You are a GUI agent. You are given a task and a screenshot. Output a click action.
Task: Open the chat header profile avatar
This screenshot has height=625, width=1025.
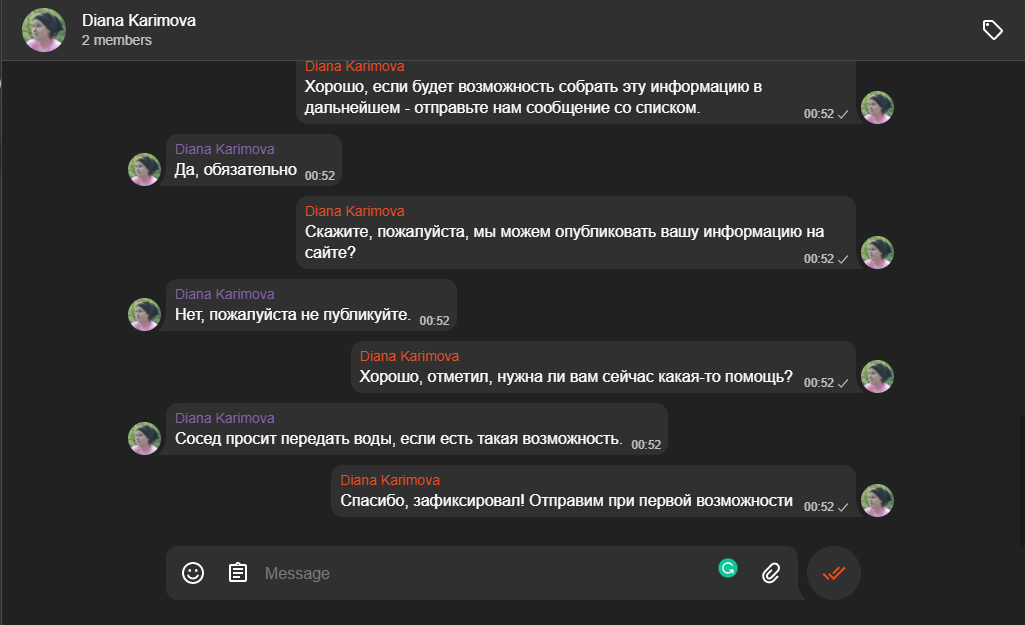tap(44, 30)
